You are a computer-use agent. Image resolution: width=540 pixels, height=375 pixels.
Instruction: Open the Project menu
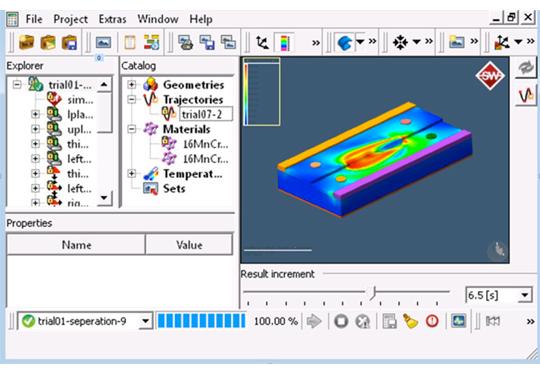click(x=71, y=19)
